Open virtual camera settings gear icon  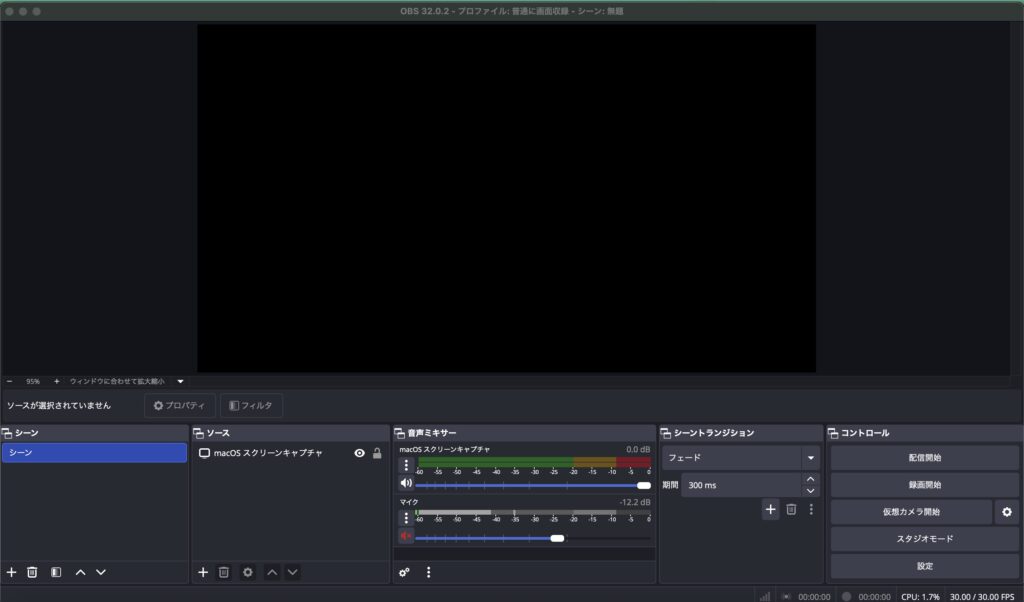click(1007, 512)
